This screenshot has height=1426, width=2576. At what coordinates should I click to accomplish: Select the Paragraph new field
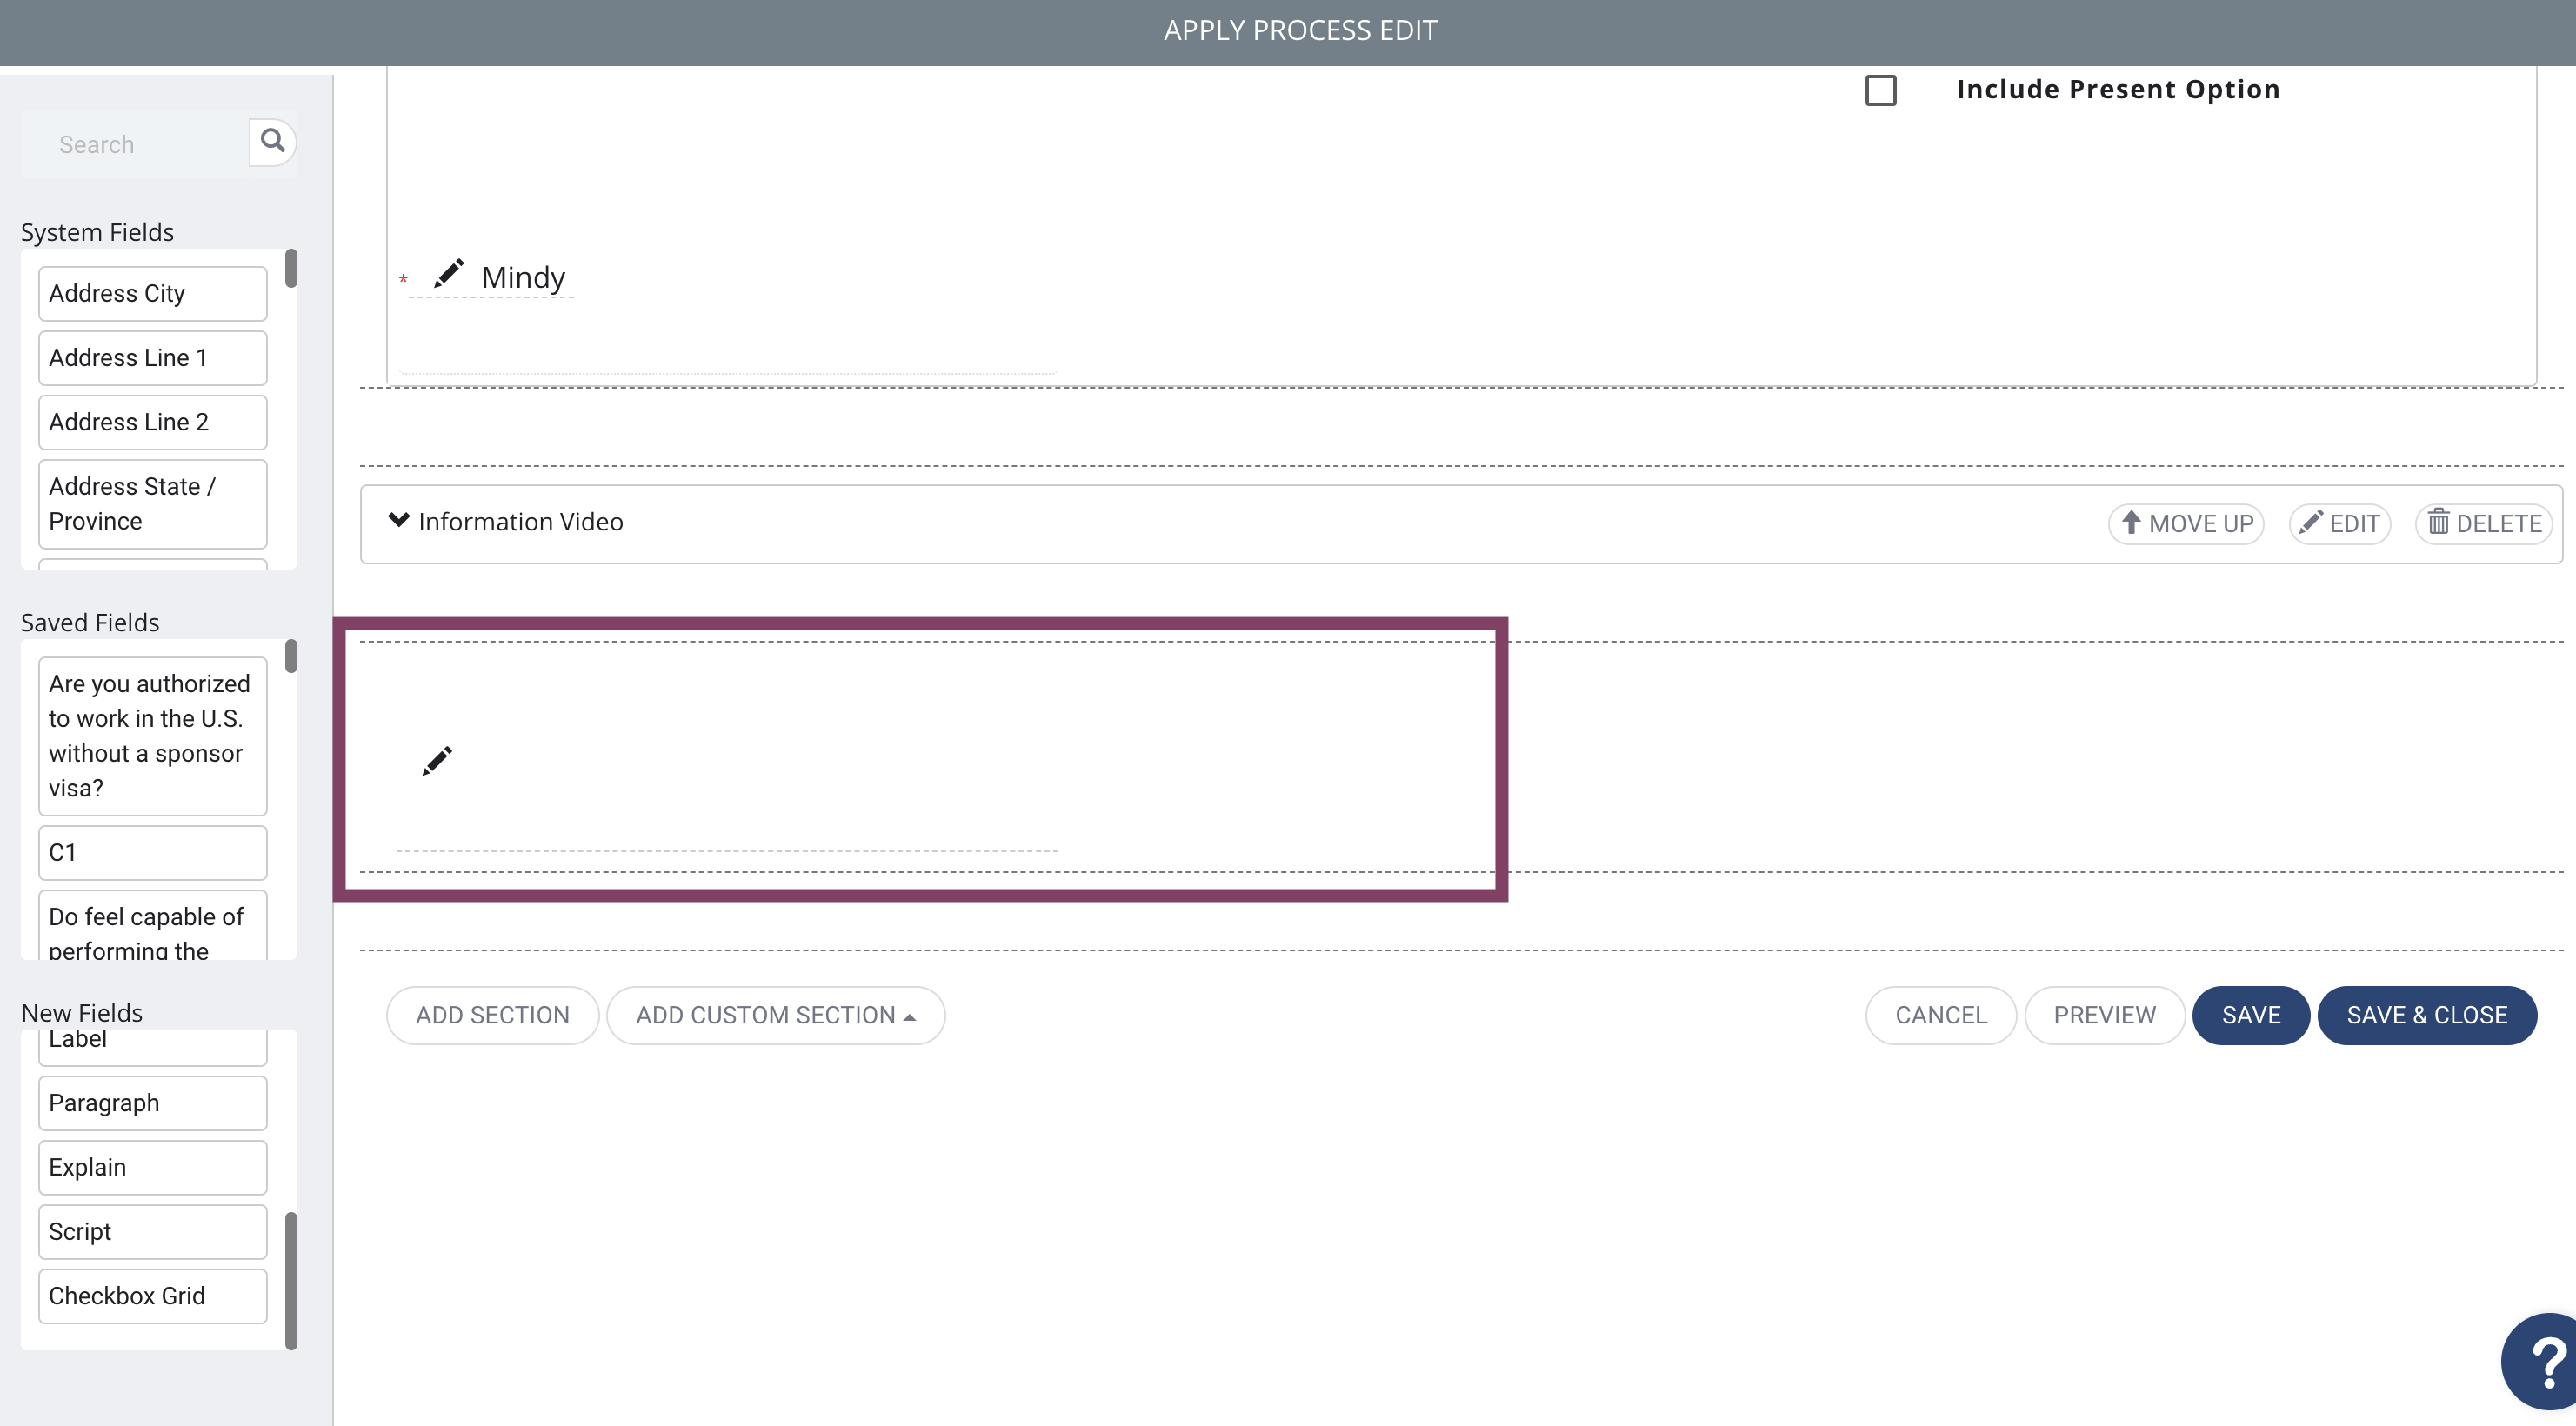(152, 1103)
